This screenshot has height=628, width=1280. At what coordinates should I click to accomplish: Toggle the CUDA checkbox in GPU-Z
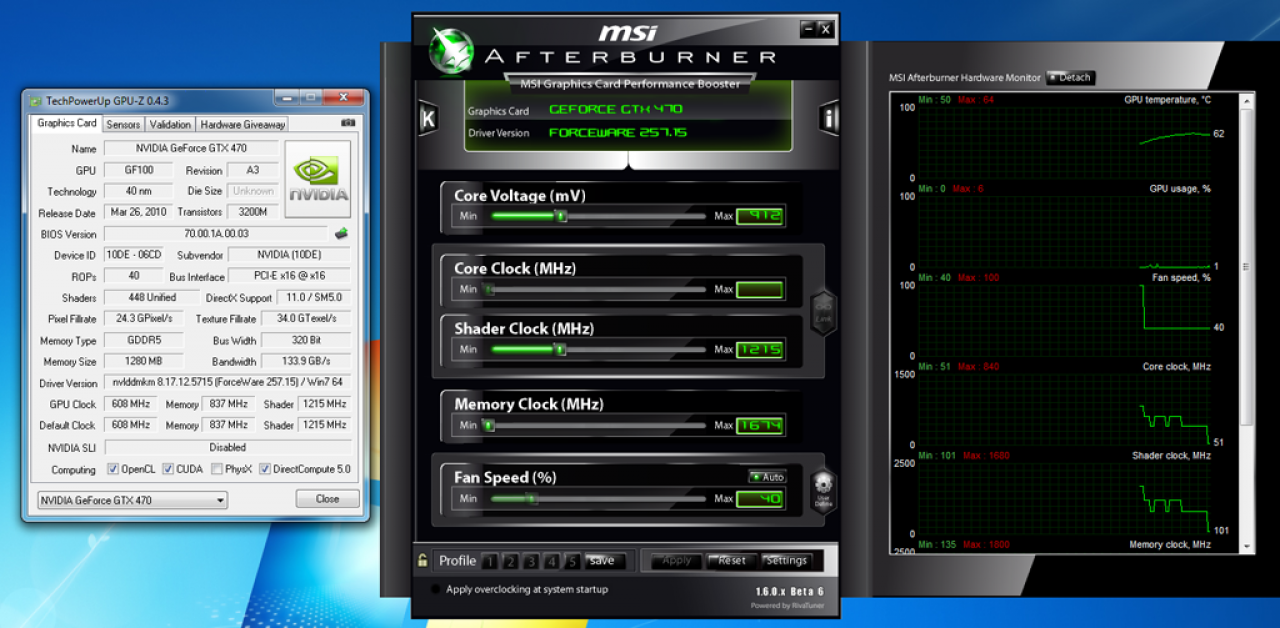point(168,469)
